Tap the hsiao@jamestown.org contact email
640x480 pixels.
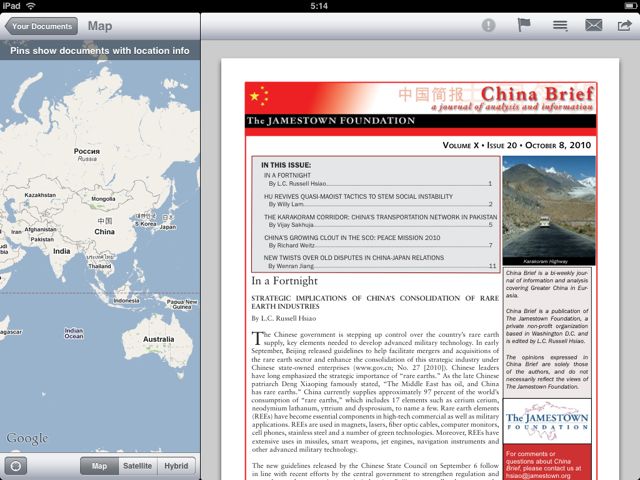click(538, 476)
